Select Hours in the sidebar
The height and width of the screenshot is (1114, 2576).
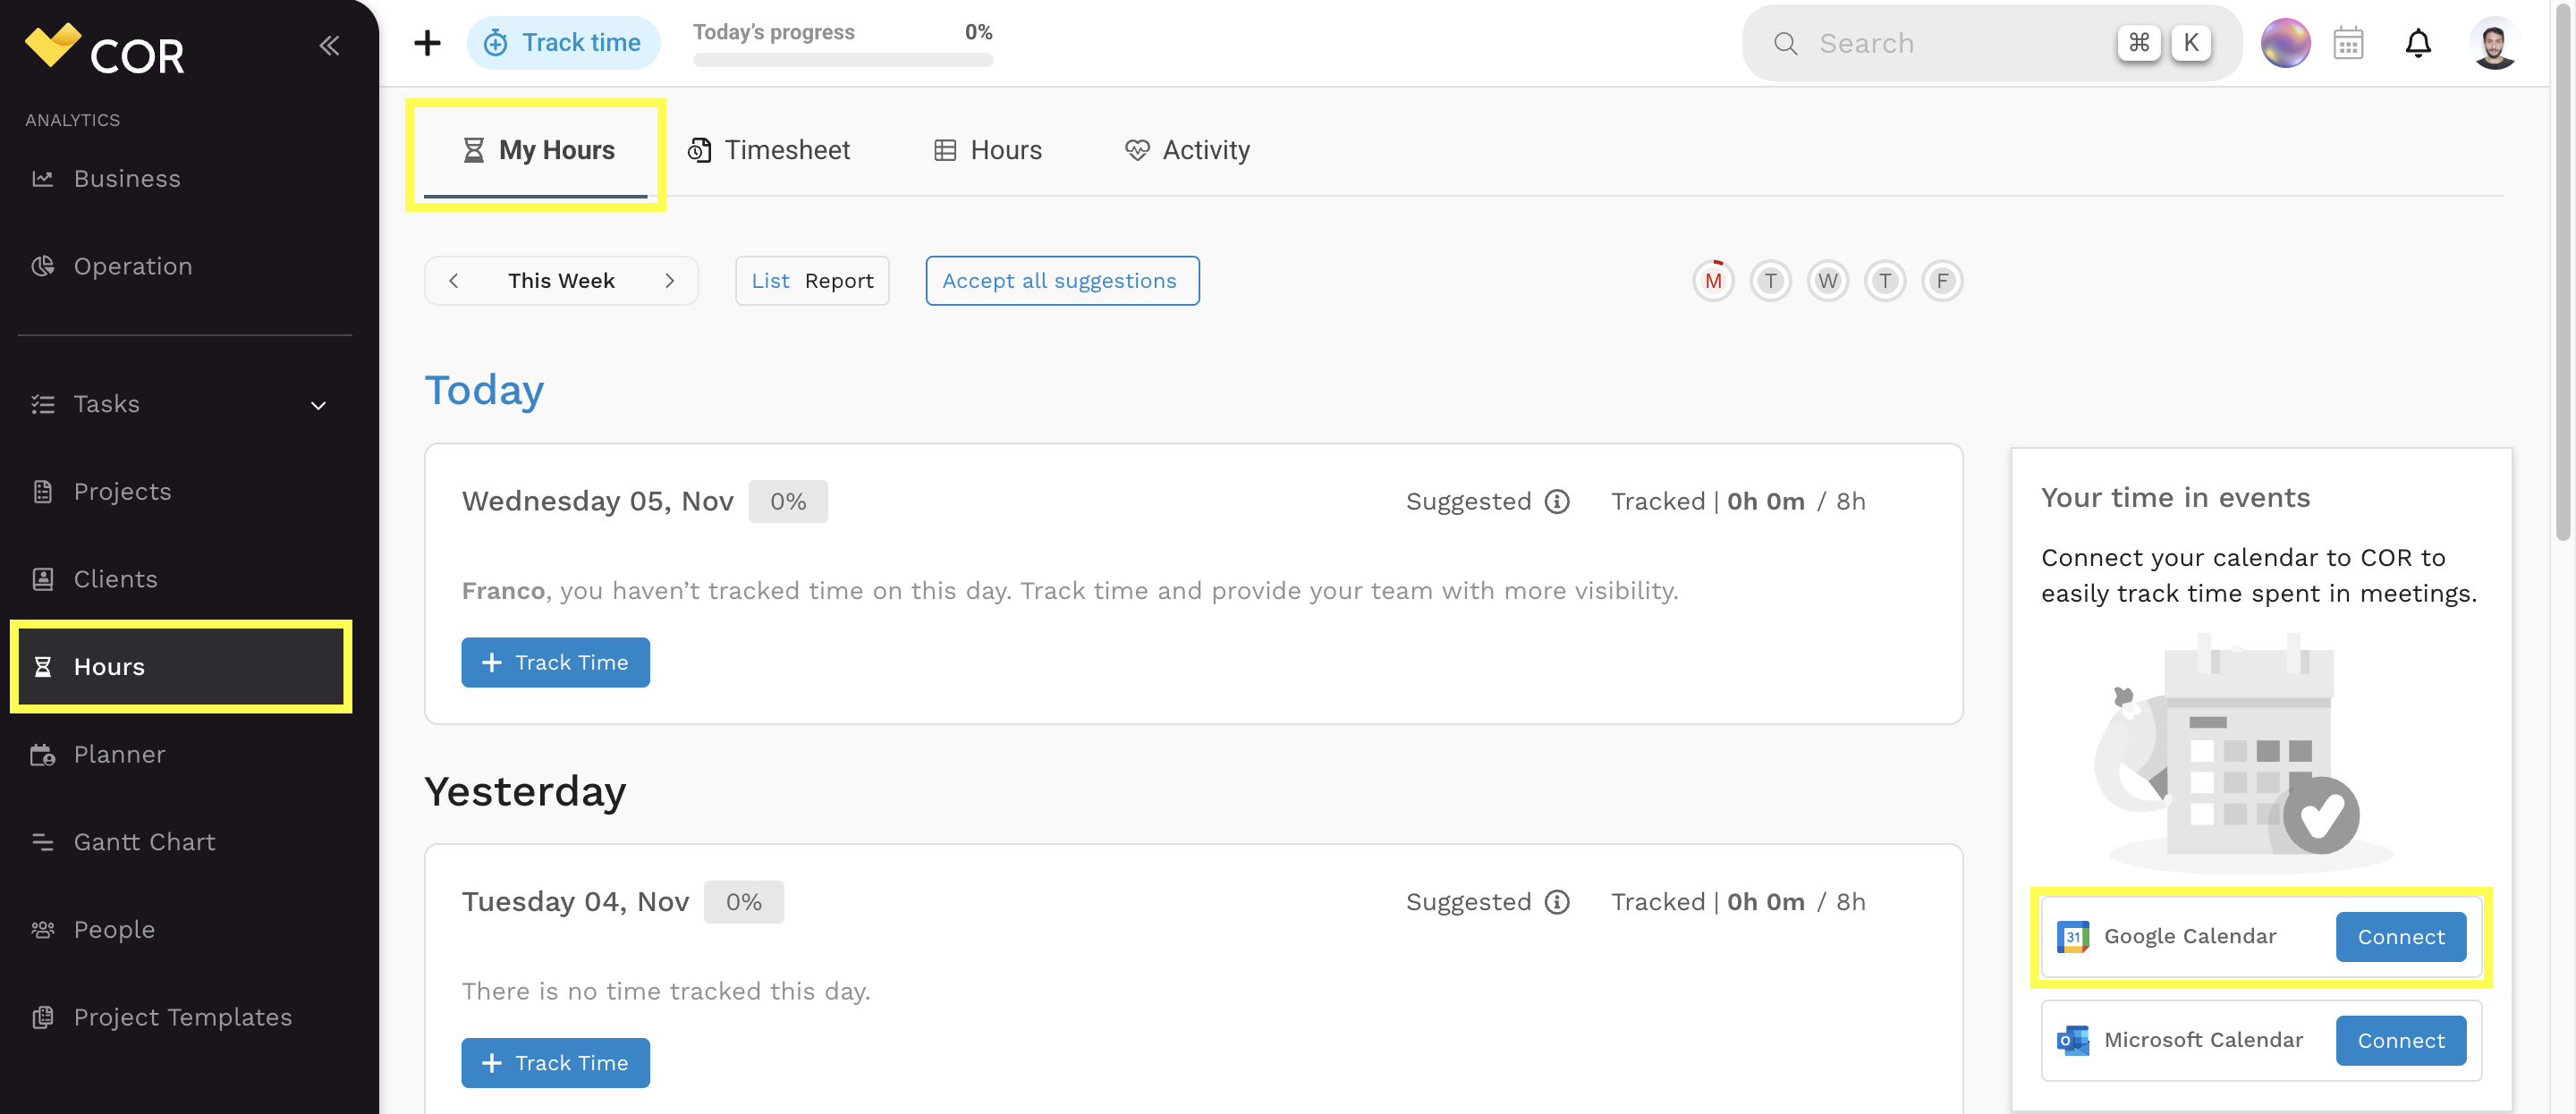point(181,667)
